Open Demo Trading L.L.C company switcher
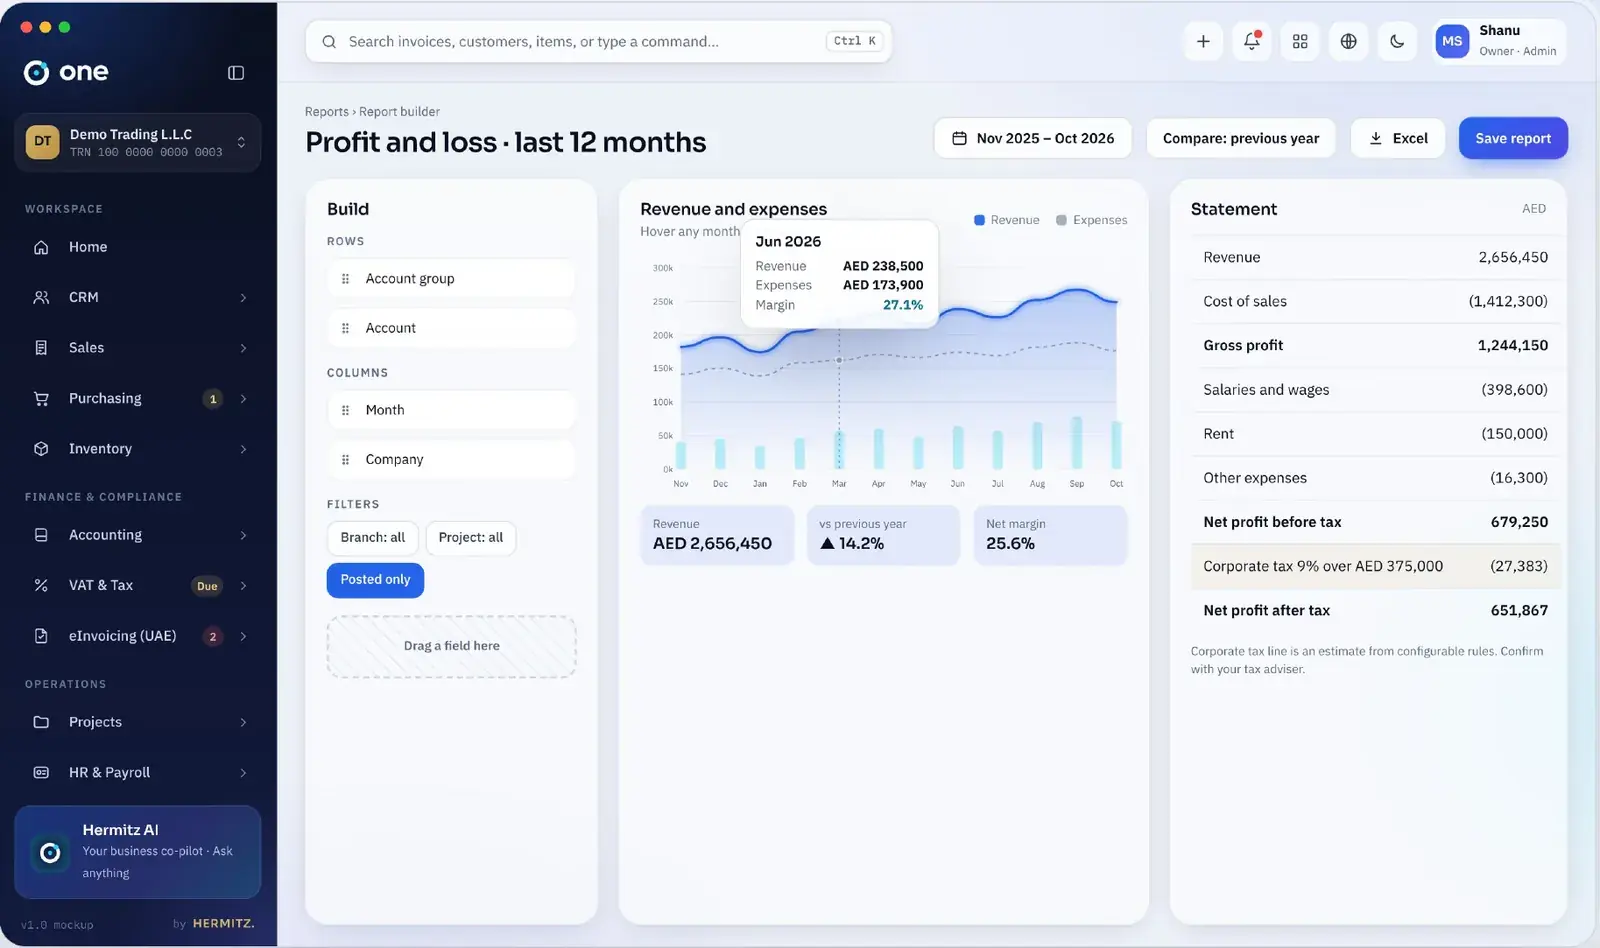The height and width of the screenshot is (948, 1600). pyautogui.click(x=138, y=142)
